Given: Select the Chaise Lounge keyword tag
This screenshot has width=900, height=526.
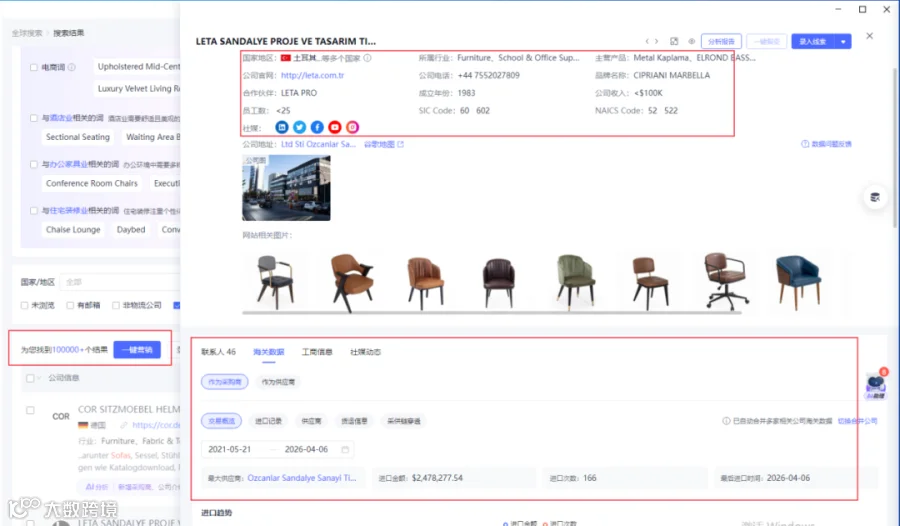Looking at the screenshot, I should coord(73,230).
